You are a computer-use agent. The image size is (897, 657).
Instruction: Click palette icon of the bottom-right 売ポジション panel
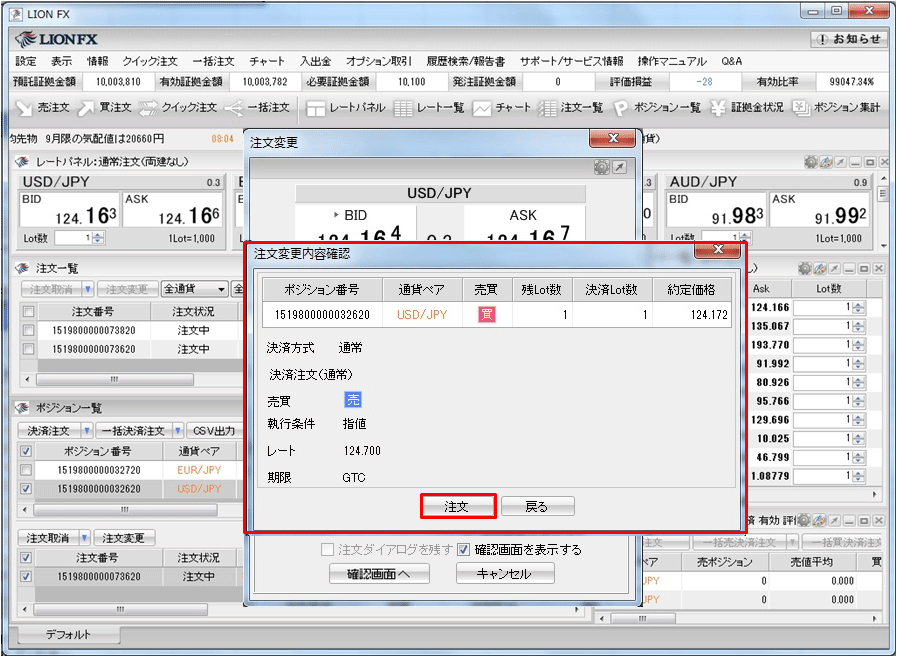[x=819, y=520]
